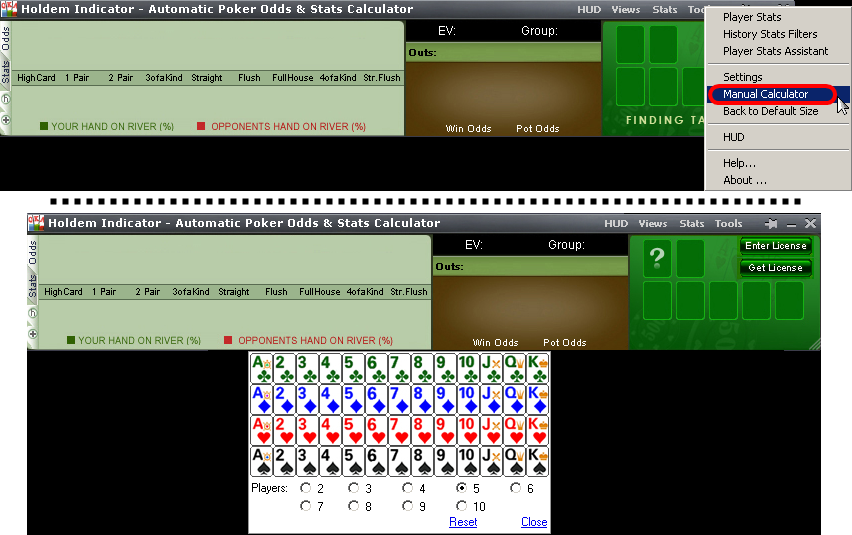Click the question mark hole card slot
The image size is (852, 535).
pos(657,259)
